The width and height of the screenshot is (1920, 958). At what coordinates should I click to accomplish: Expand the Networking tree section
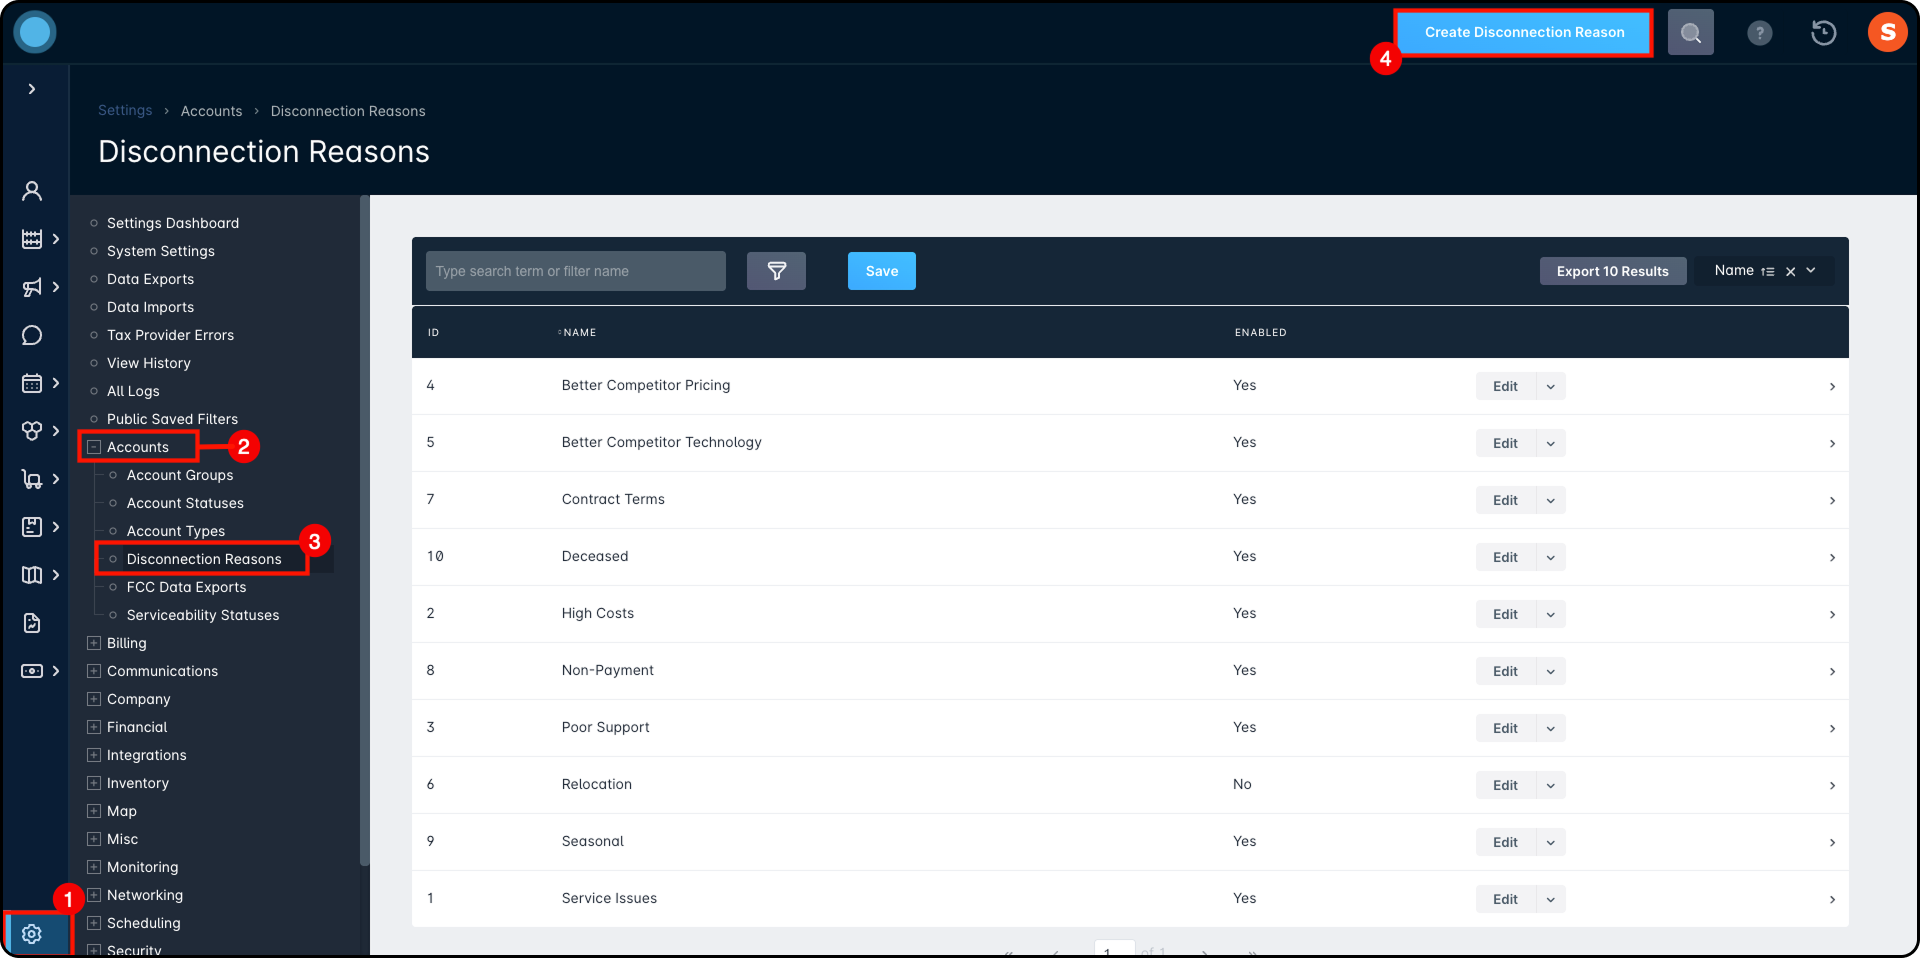(x=94, y=895)
